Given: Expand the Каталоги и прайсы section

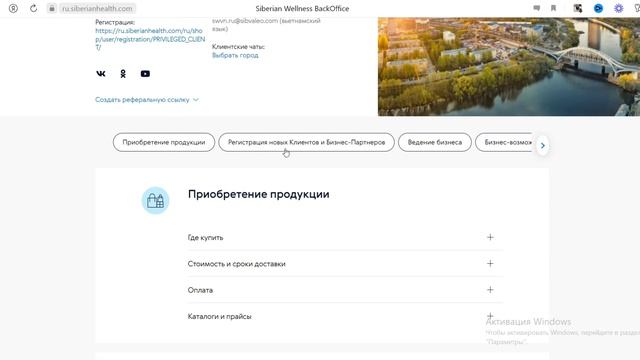Looking at the screenshot, I should click(x=345, y=316).
